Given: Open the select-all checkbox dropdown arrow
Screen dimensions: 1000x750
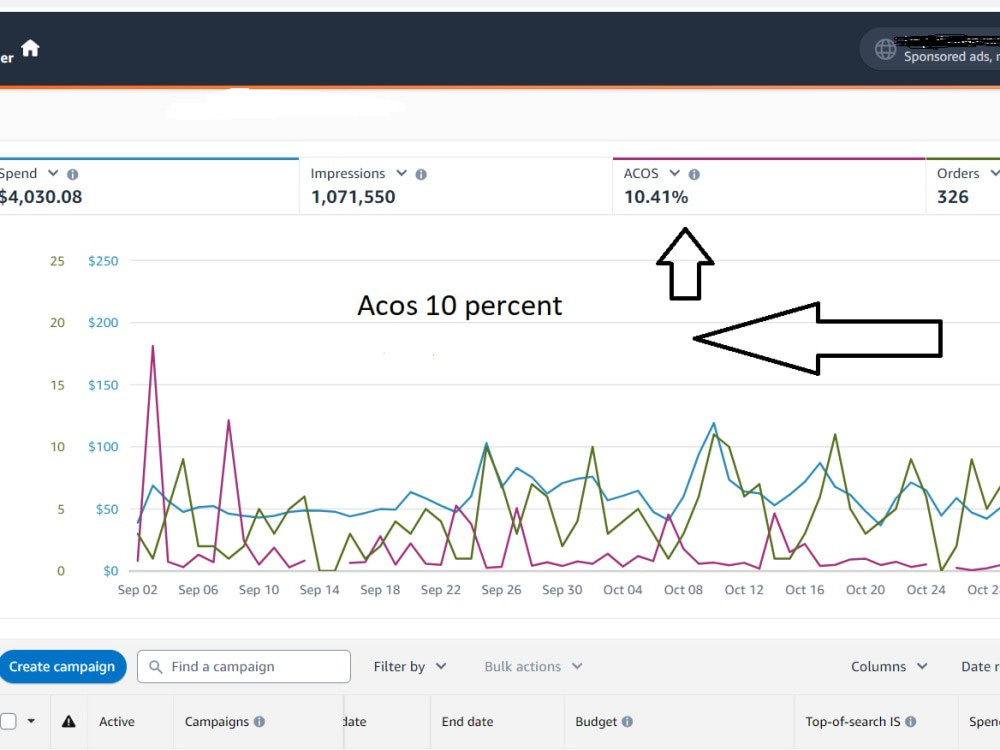Looking at the screenshot, I should [x=31, y=721].
